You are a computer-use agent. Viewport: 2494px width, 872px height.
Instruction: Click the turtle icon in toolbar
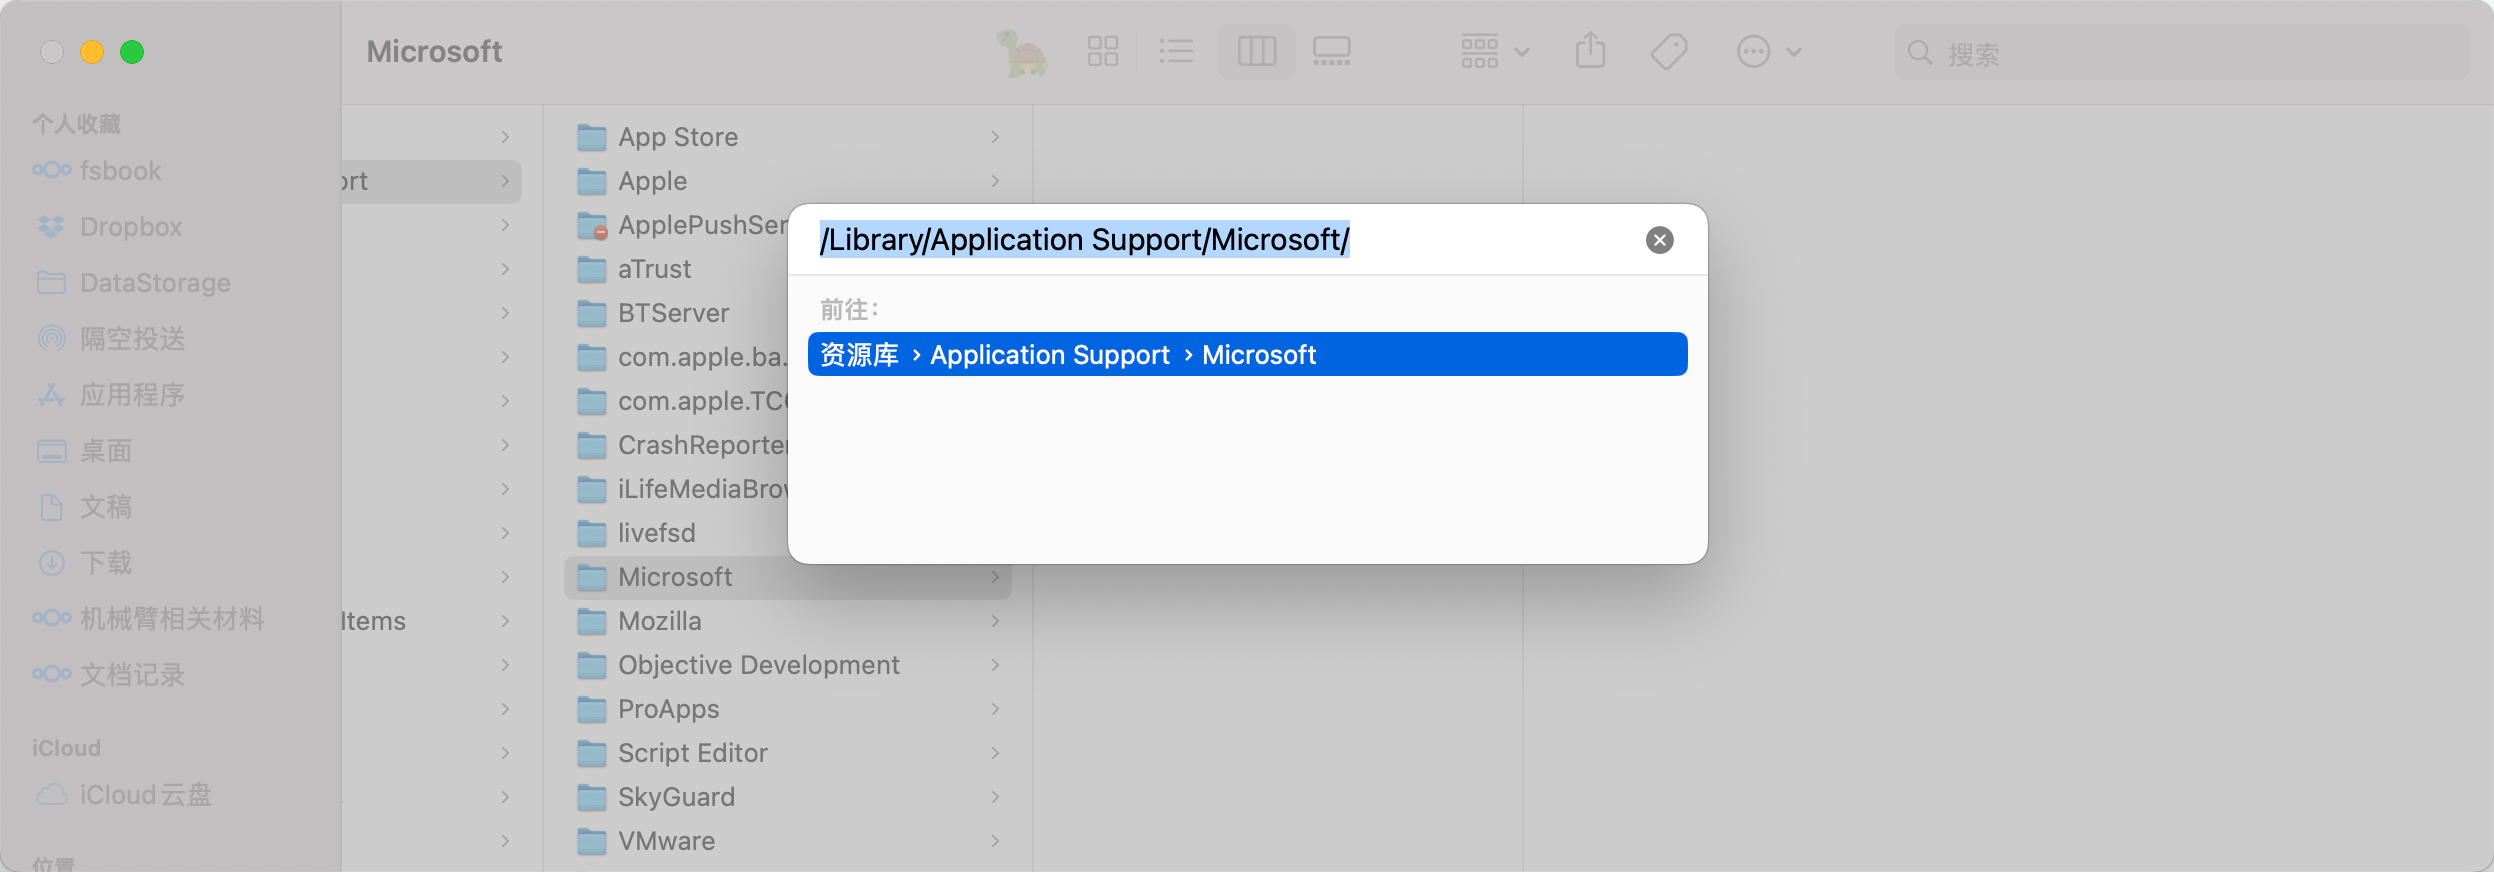[1021, 53]
